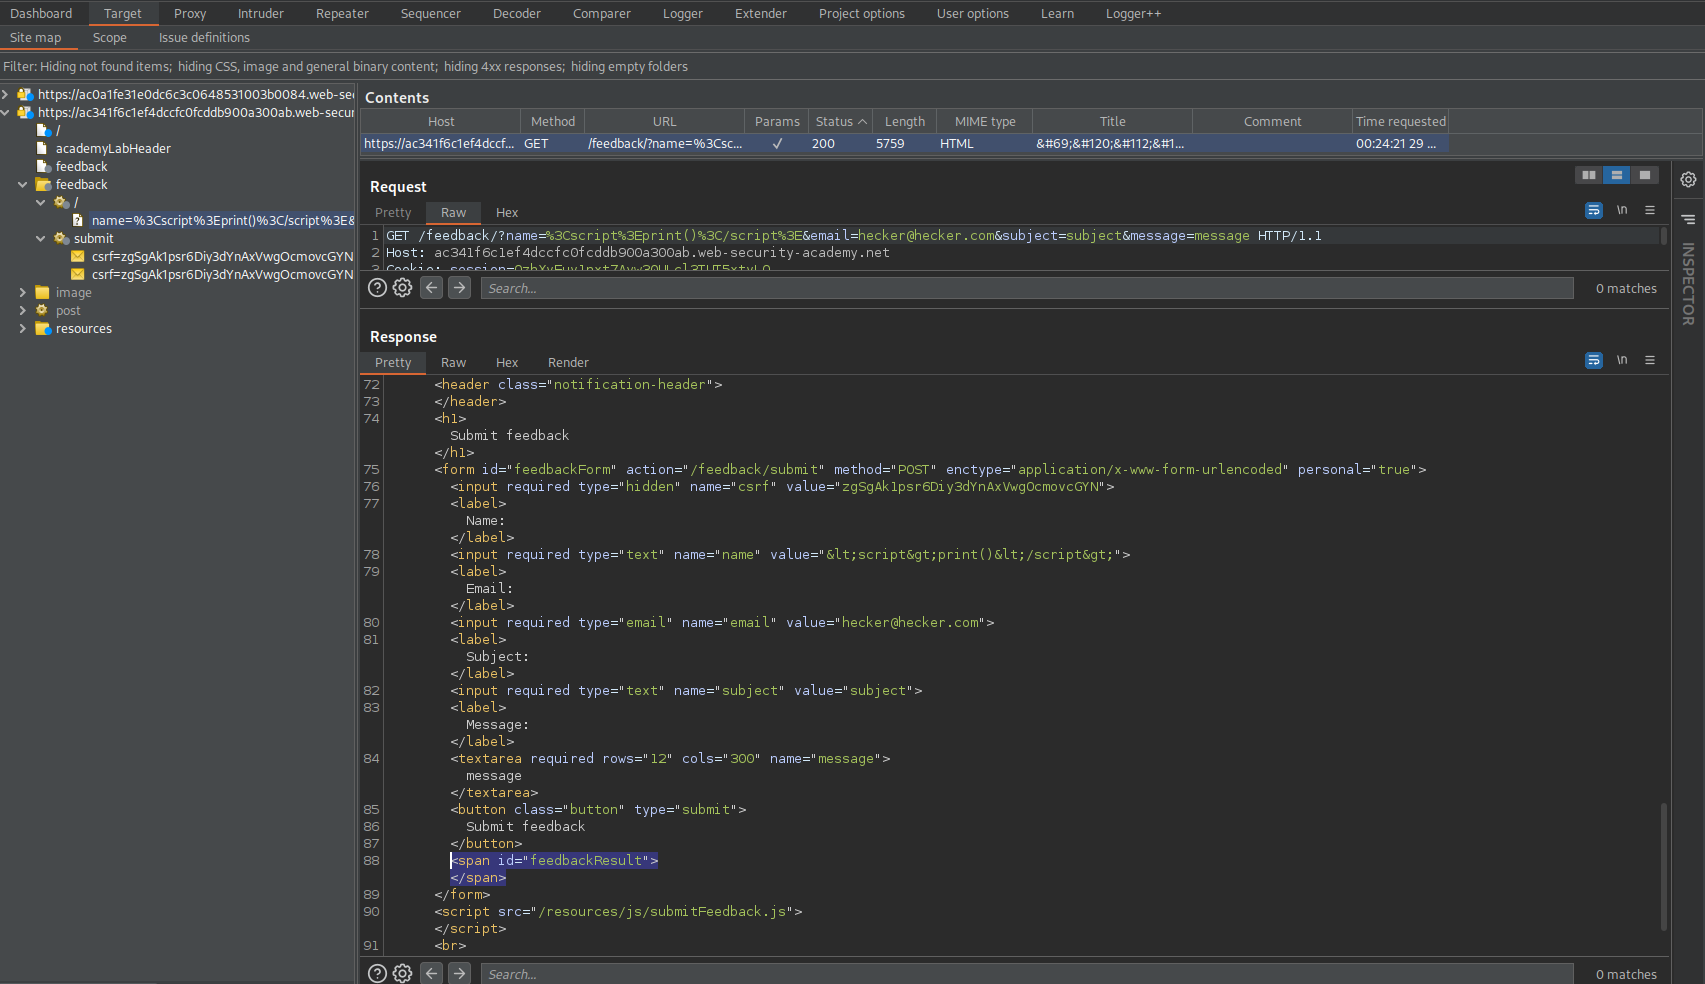
Task: Open Inspector settings gear icon
Action: click(x=1688, y=179)
